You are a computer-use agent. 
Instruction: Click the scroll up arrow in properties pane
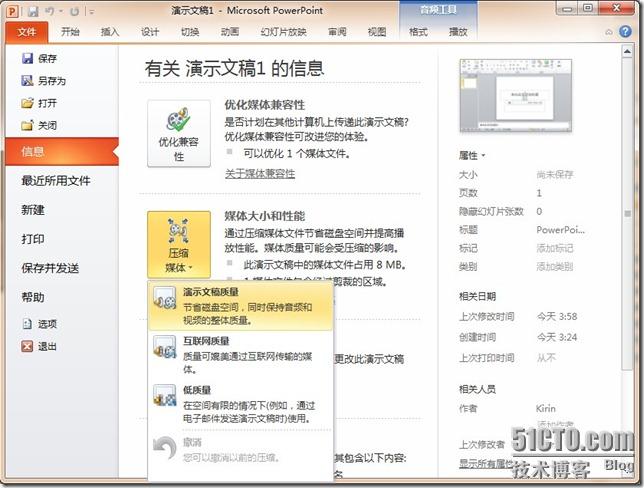click(x=627, y=52)
